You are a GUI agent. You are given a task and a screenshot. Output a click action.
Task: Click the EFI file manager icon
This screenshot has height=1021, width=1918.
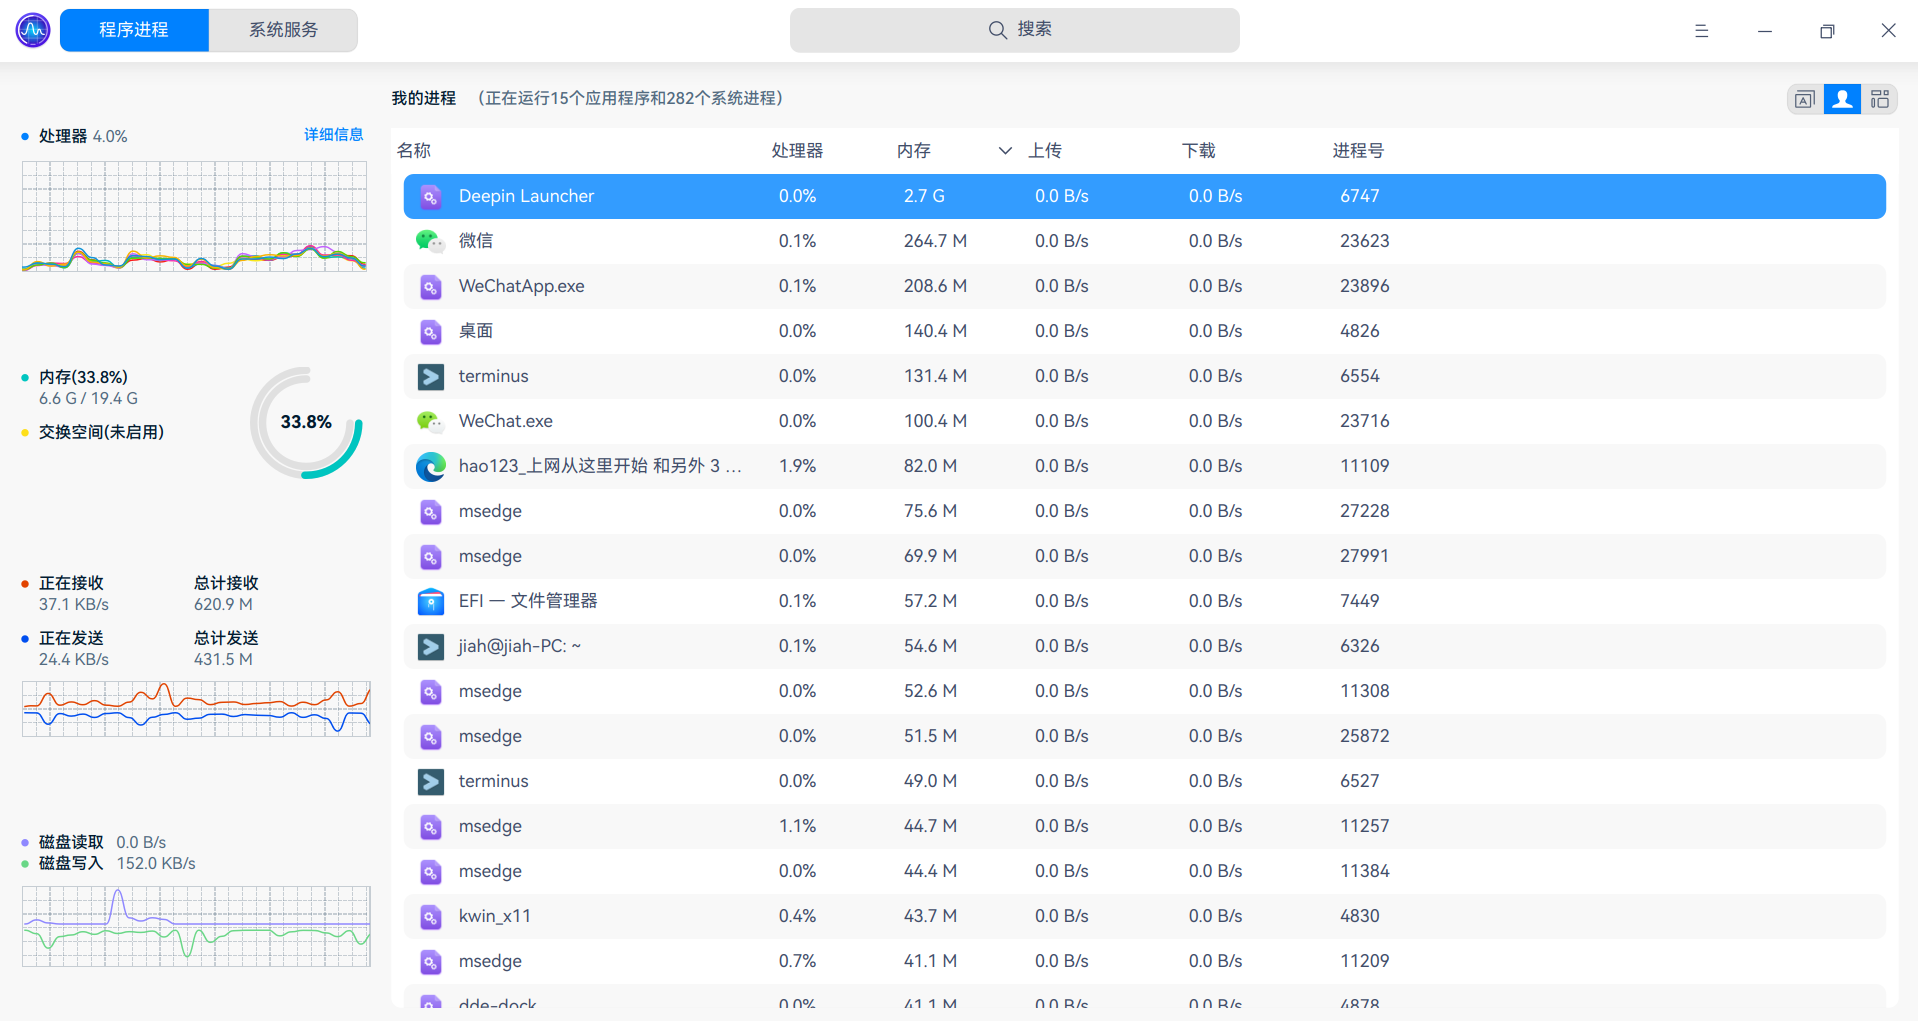tap(430, 601)
